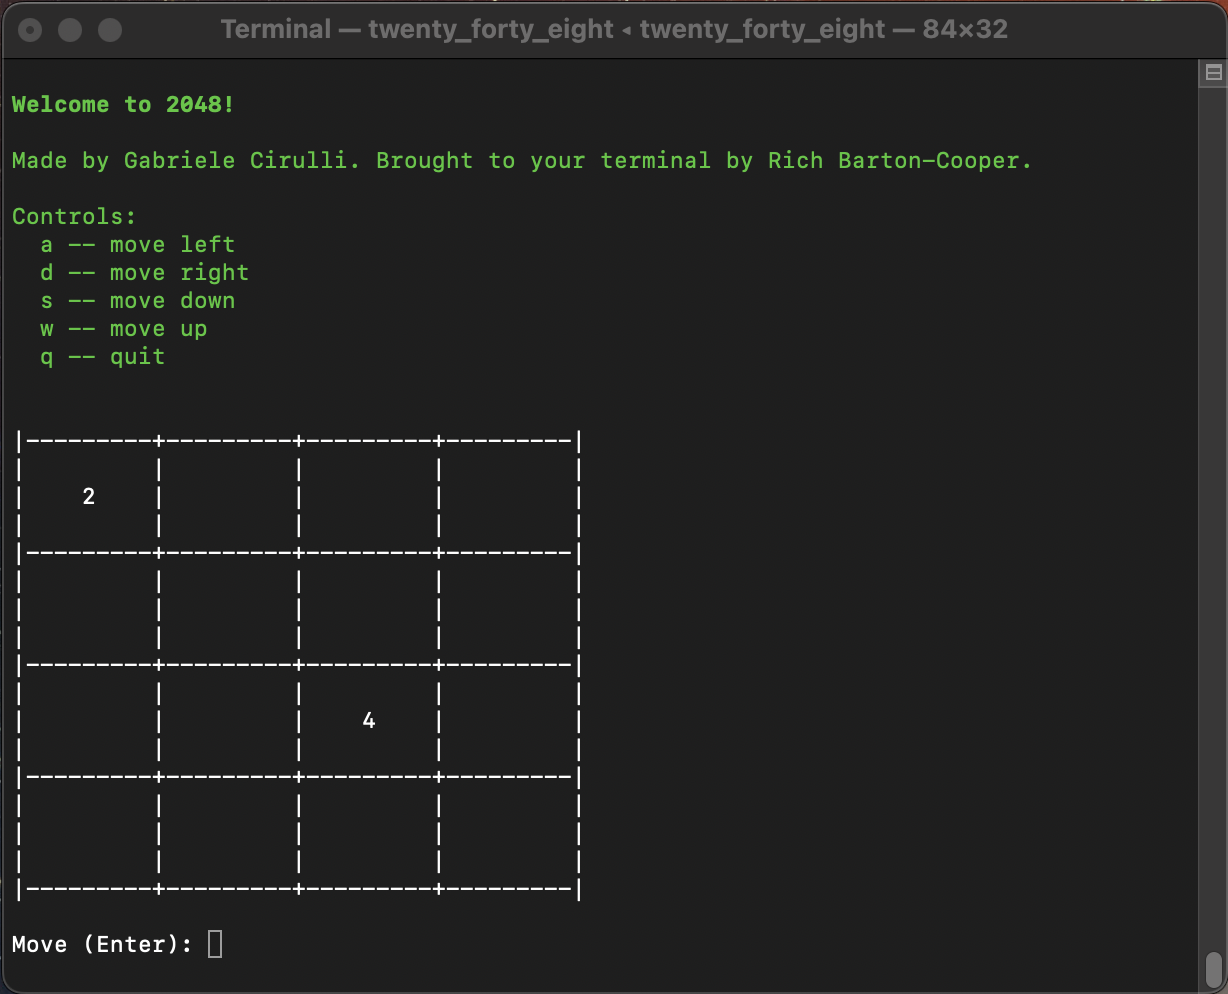This screenshot has height=994, width=1228.
Task: Click the tile containing the number 4
Action: point(369,719)
